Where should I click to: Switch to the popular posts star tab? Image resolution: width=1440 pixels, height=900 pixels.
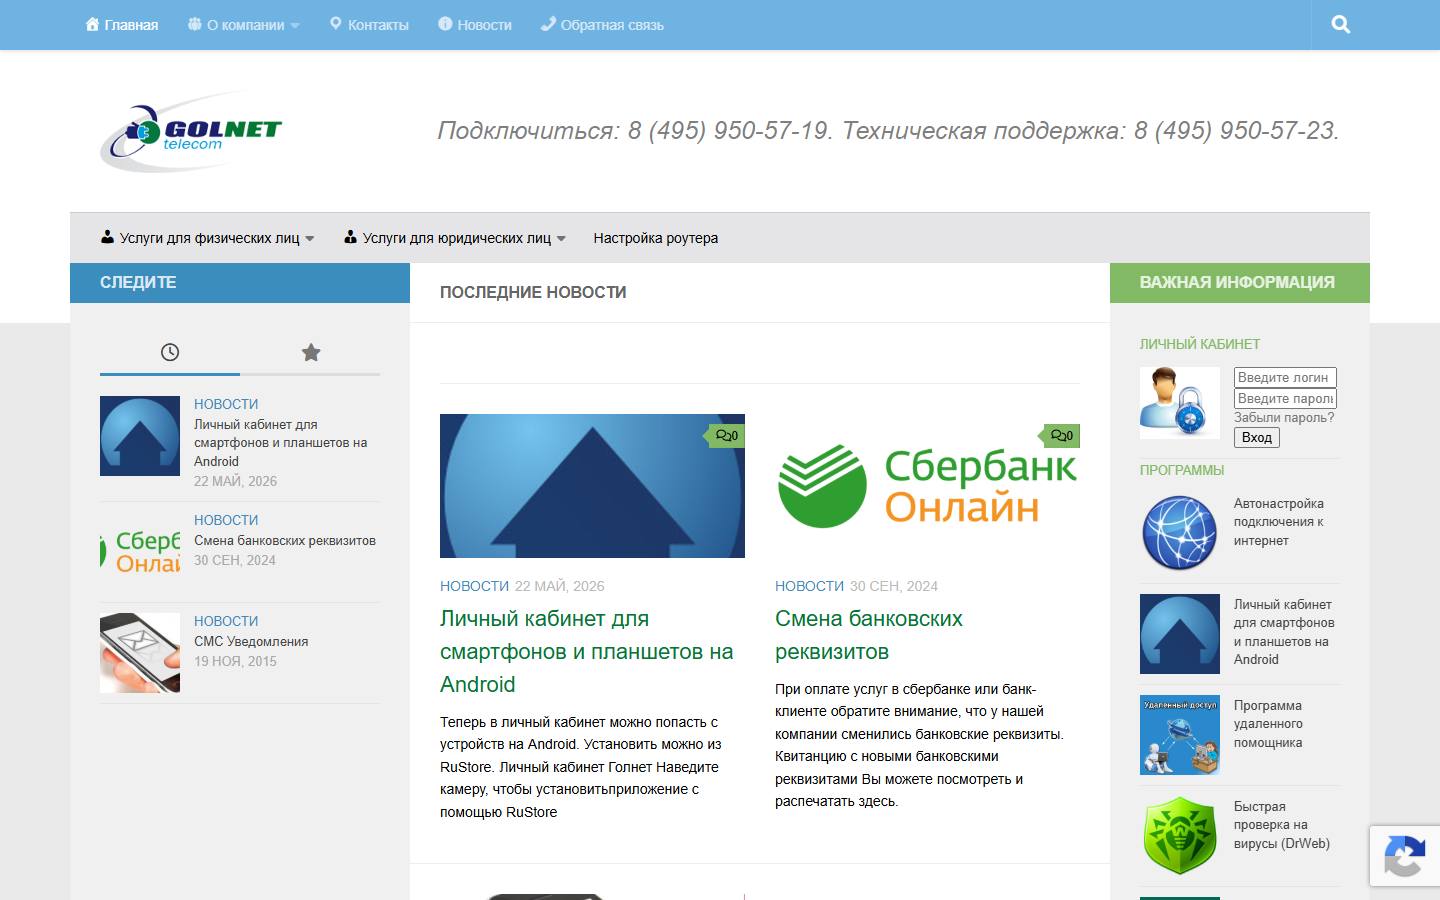[x=311, y=352]
